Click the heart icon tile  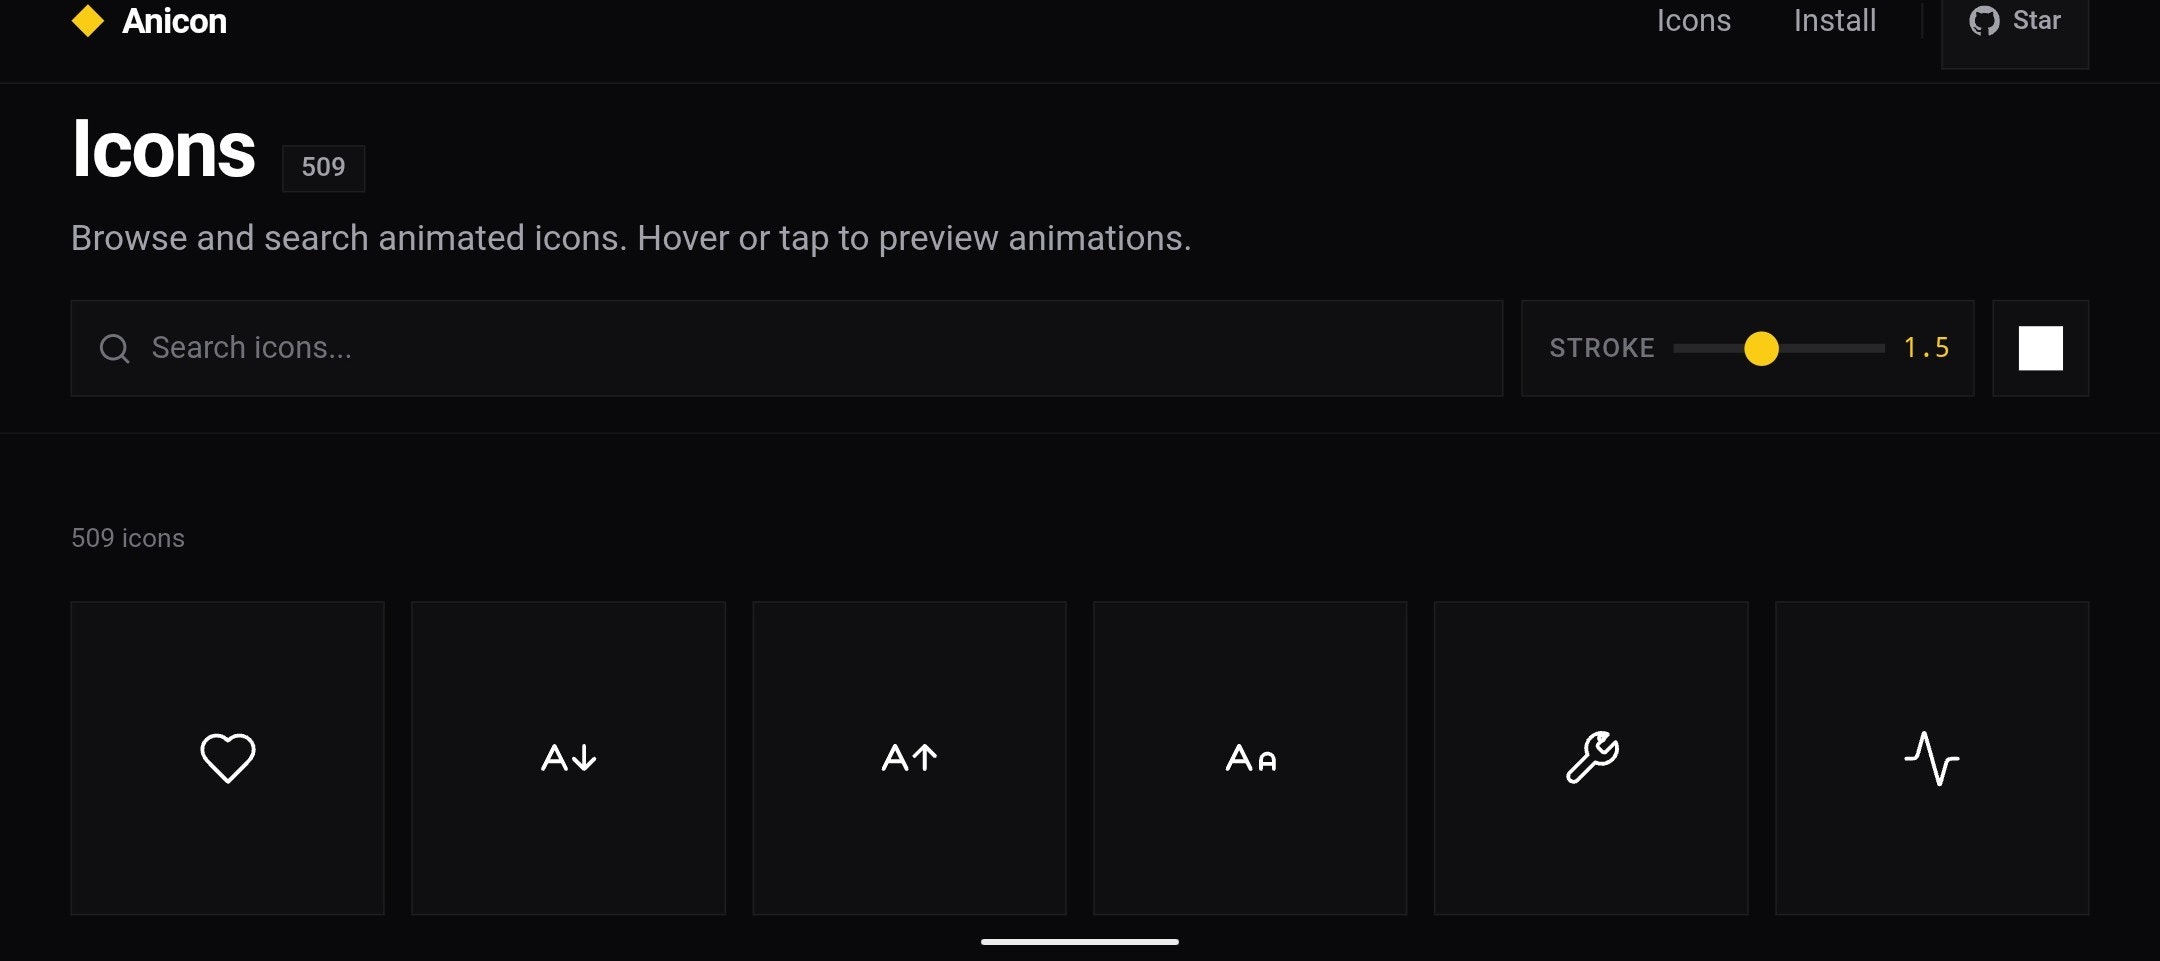click(228, 758)
